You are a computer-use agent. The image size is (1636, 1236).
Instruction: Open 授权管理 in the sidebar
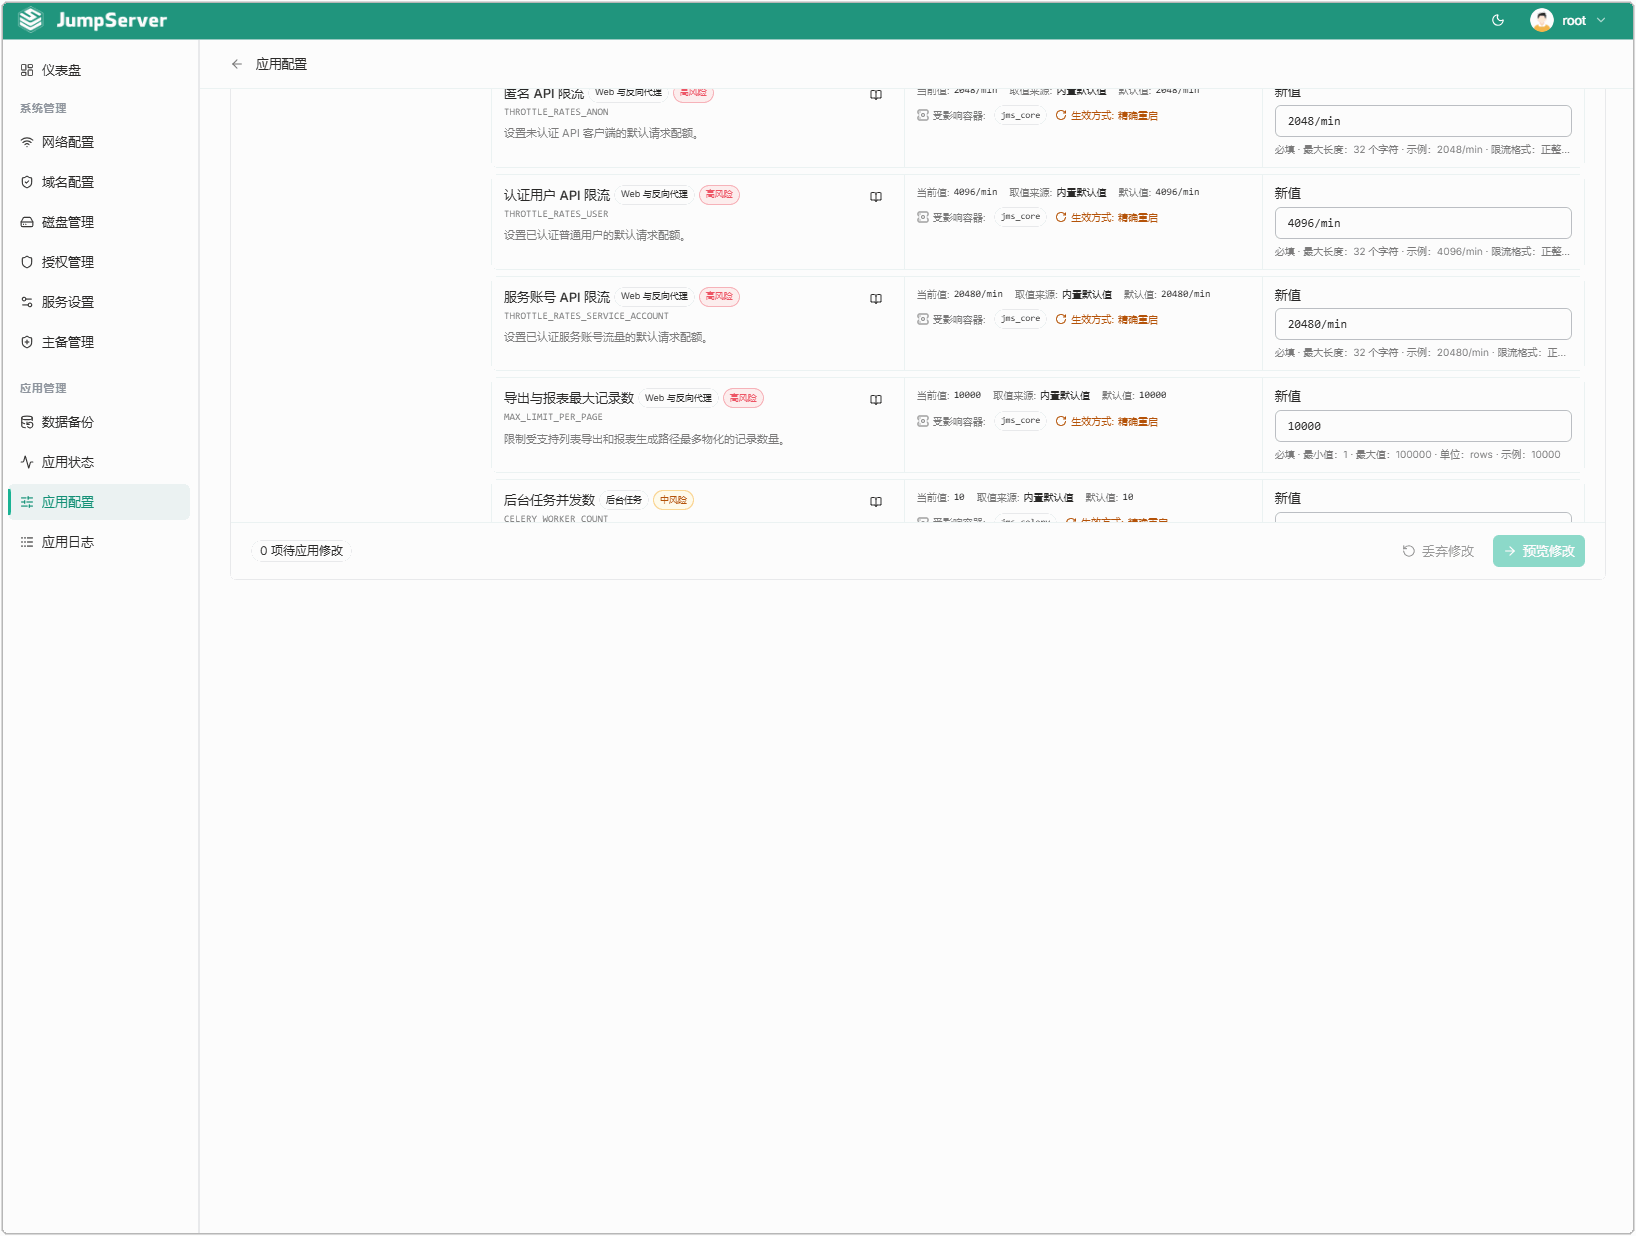99,262
